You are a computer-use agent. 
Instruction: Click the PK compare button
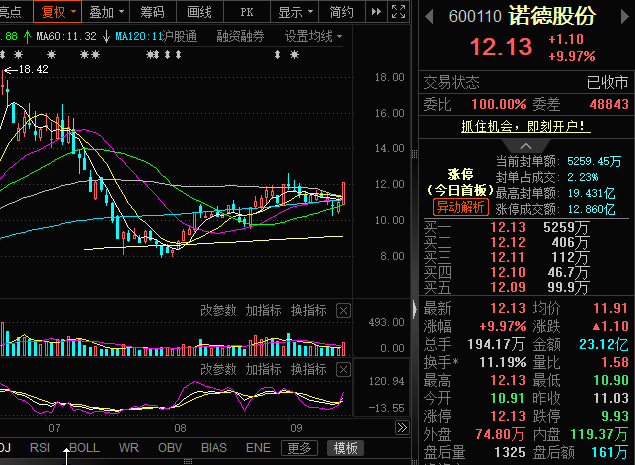(x=247, y=12)
